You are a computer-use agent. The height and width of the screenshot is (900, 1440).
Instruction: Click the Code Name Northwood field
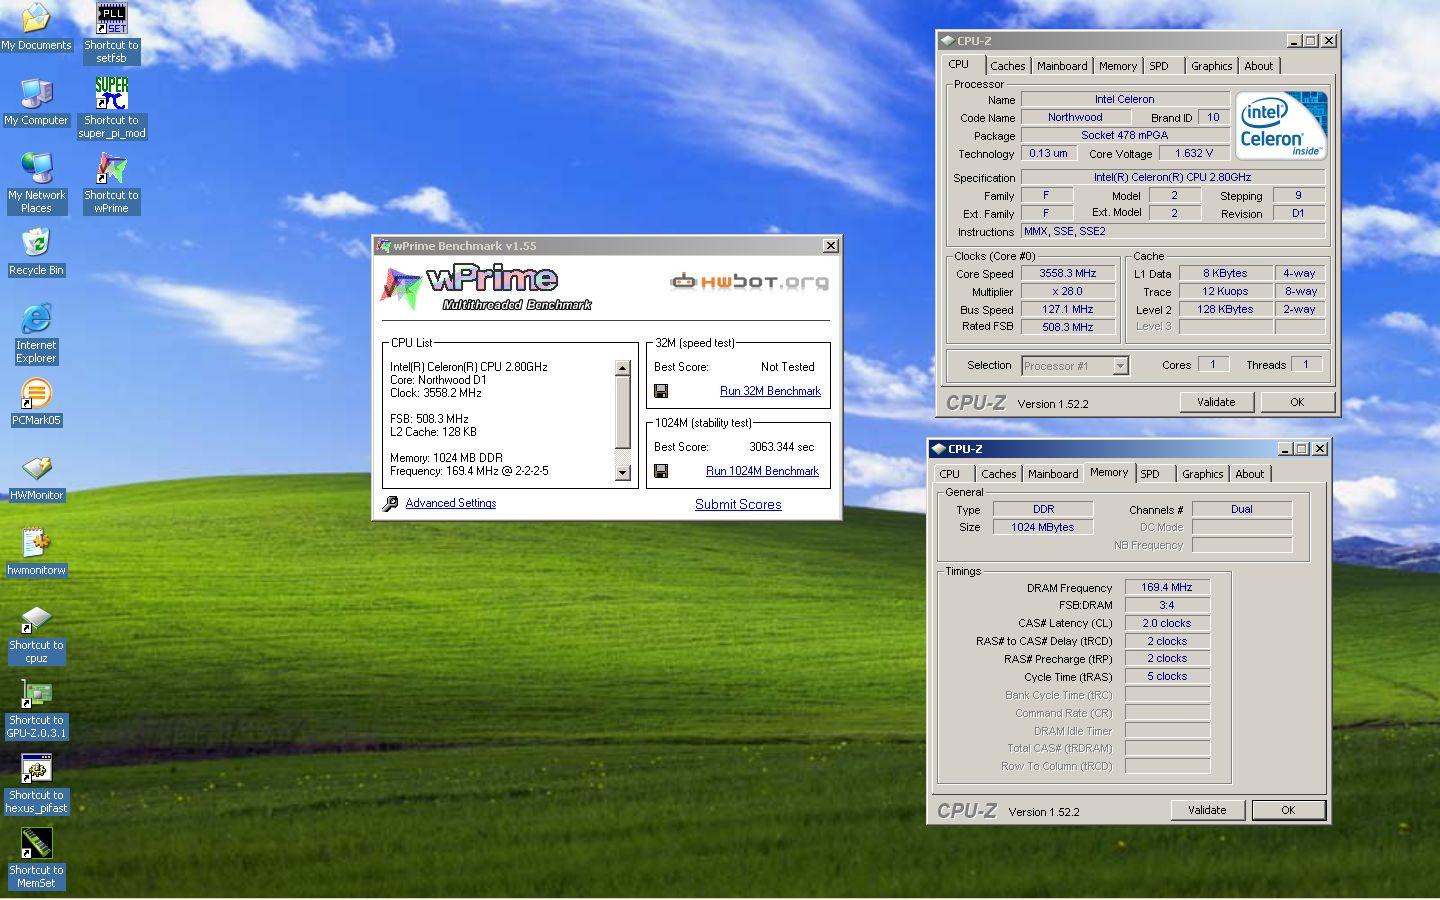pos(1075,117)
